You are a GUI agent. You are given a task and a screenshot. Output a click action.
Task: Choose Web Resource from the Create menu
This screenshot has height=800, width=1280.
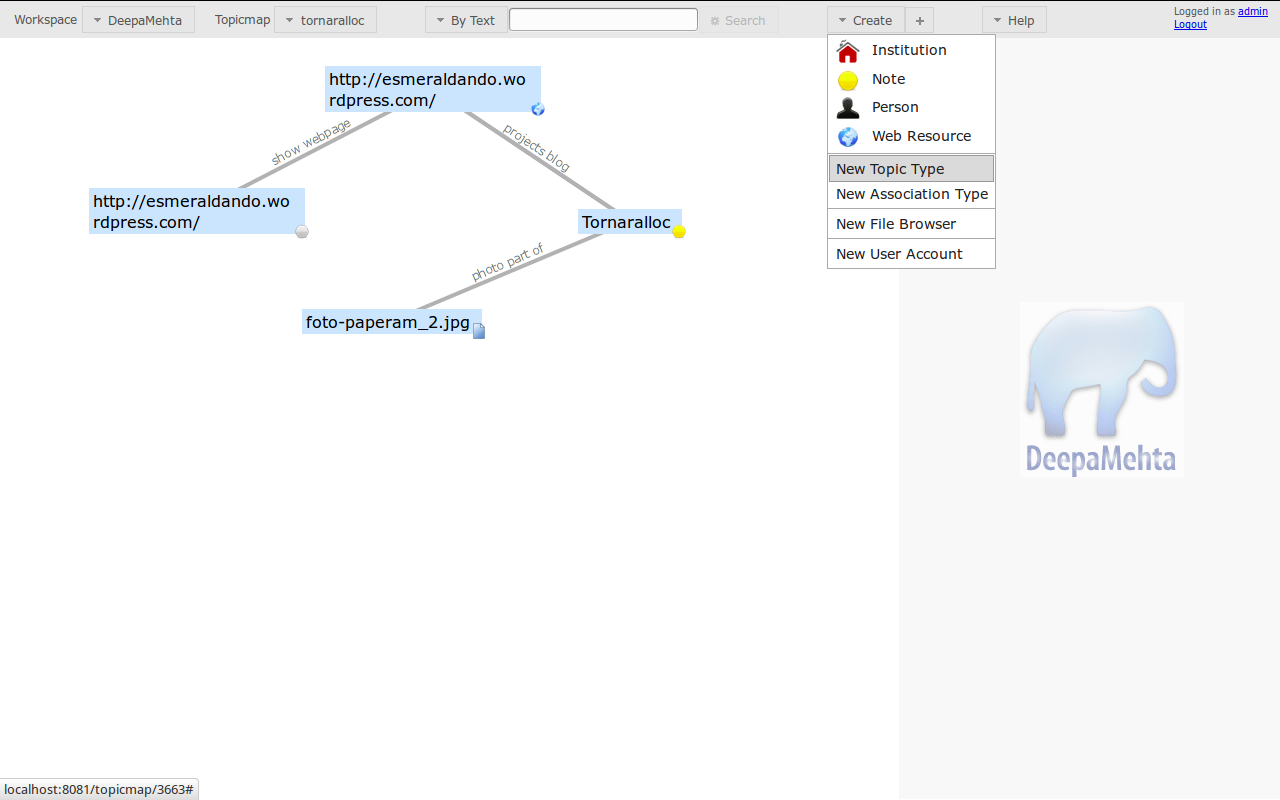911,136
